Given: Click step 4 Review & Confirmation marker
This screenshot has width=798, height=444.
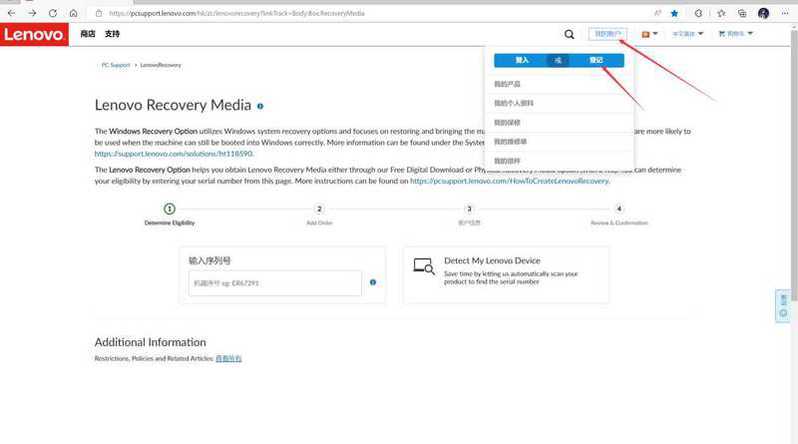Looking at the screenshot, I should 619,209.
